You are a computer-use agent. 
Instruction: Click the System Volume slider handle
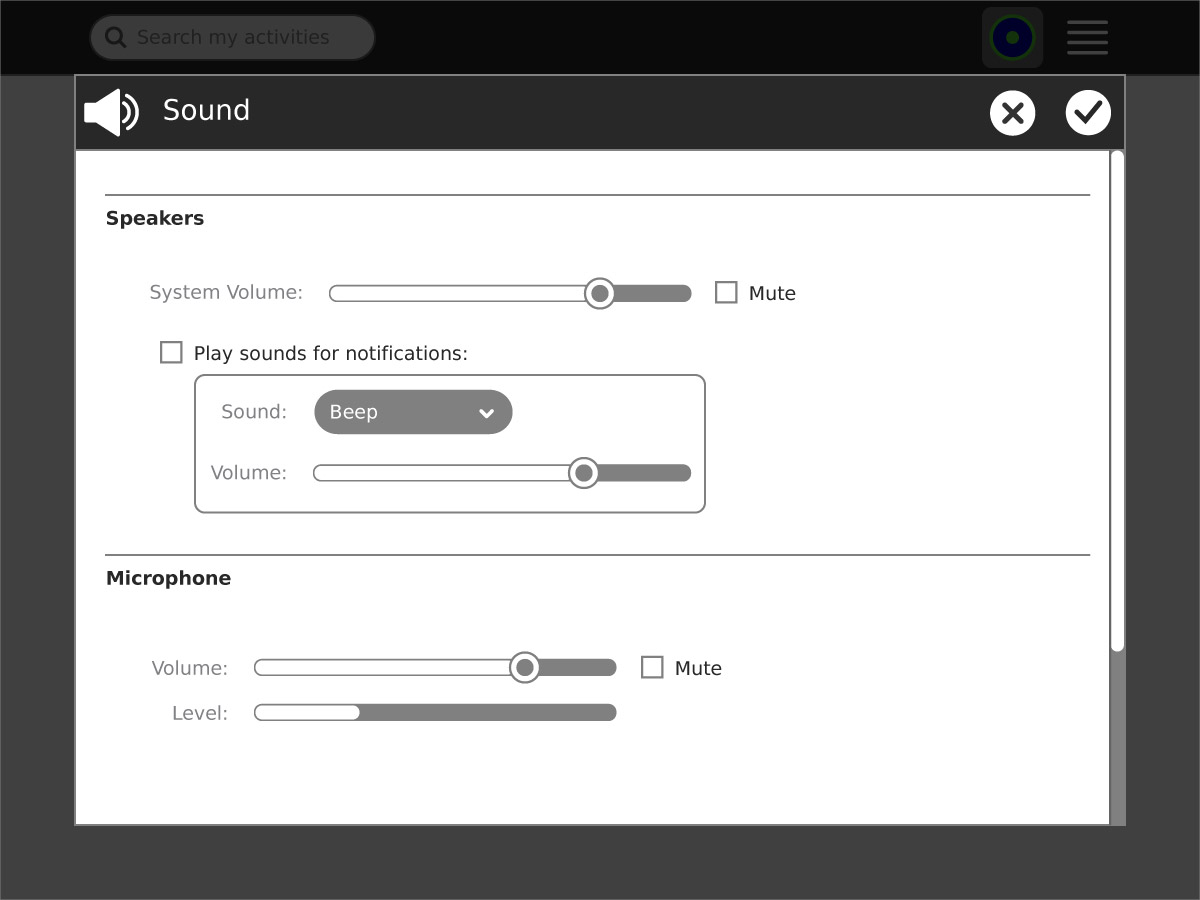[x=599, y=293]
